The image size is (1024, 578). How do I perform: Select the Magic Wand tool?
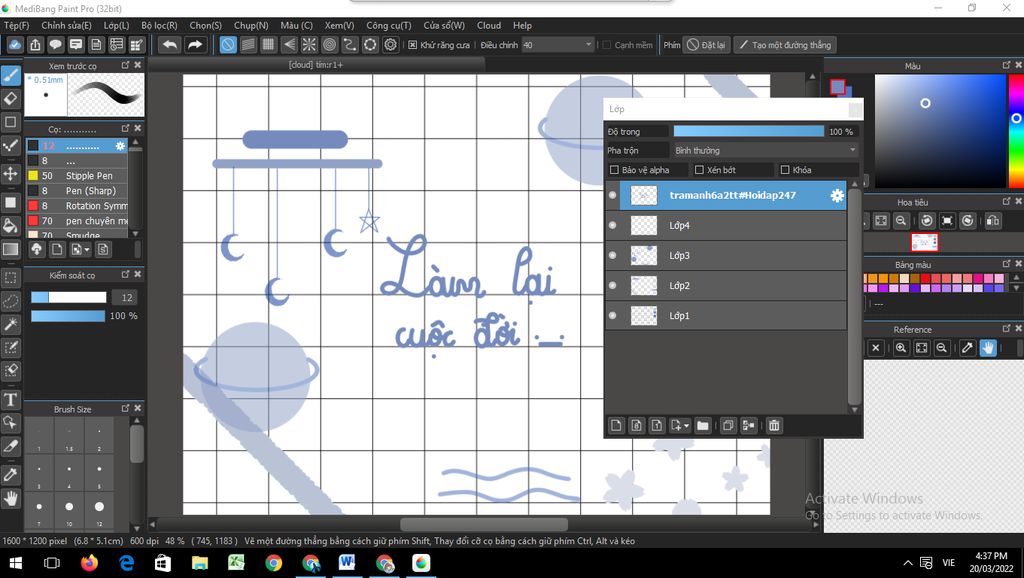tap(10, 324)
